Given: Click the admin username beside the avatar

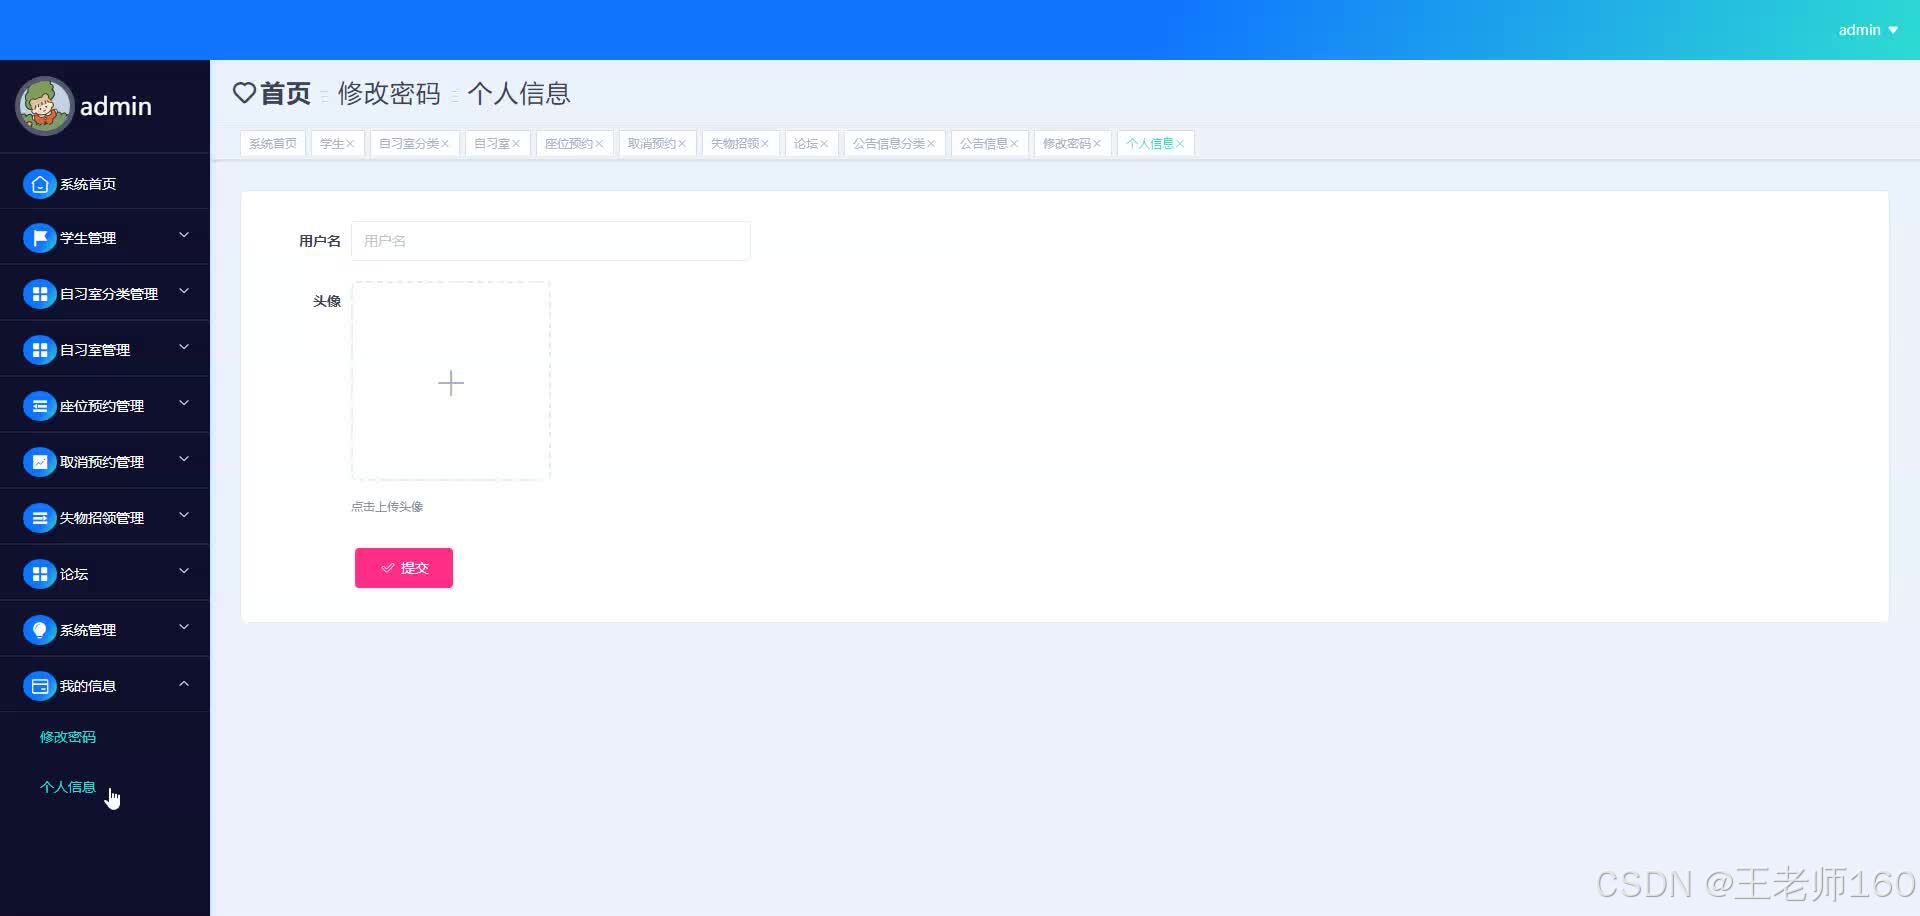Looking at the screenshot, I should pyautogui.click(x=116, y=106).
